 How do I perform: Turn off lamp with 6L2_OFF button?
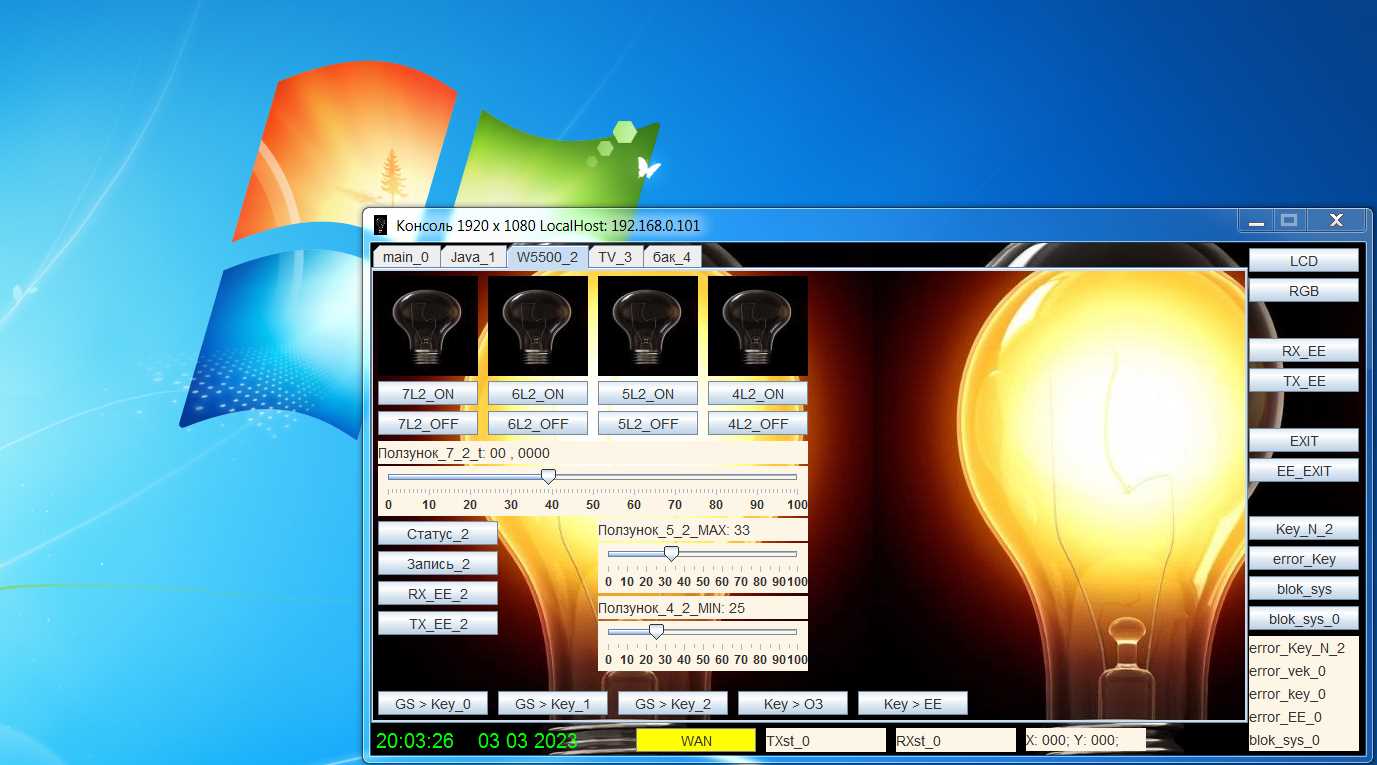click(x=537, y=424)
